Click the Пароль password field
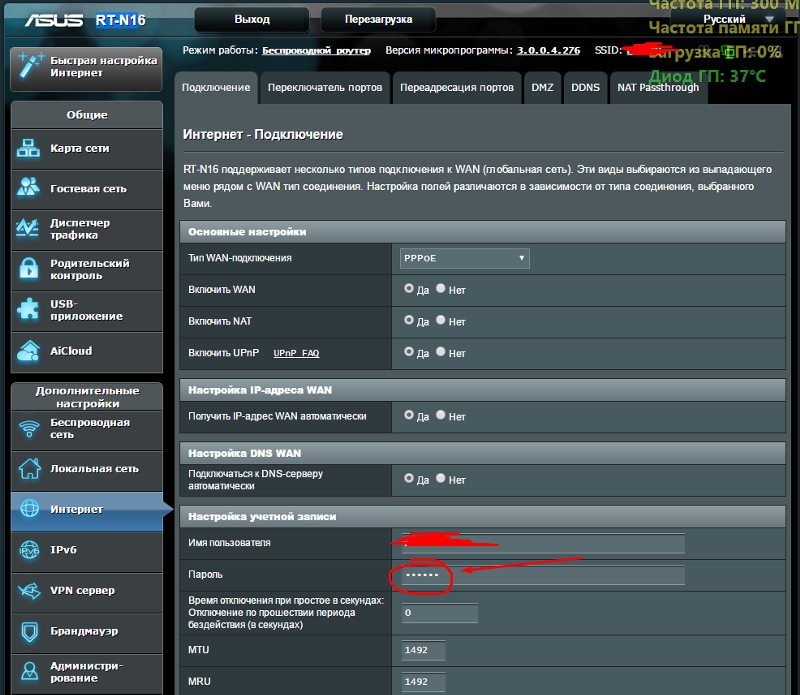The width and height of the screenshot is (800, 695). coord(543,575)
